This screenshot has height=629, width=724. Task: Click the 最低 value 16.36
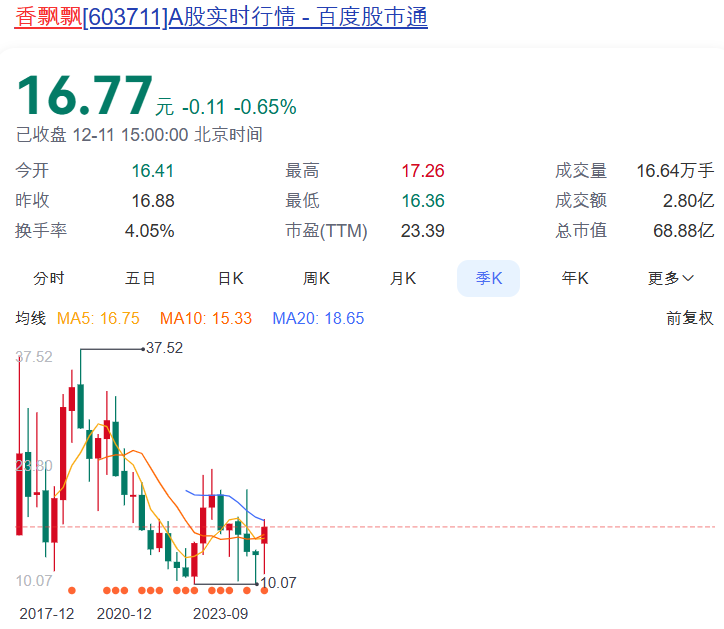click(x=423, y=201)
